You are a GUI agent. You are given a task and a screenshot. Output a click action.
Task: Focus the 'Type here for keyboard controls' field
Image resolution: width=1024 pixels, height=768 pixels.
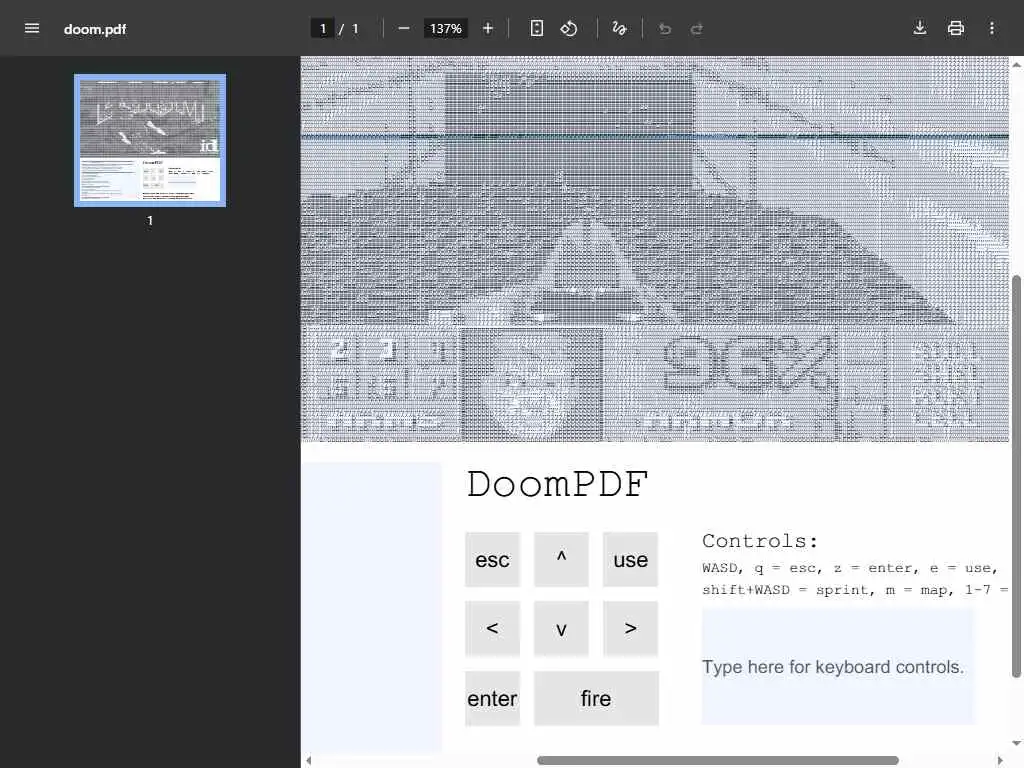(839, 667)
